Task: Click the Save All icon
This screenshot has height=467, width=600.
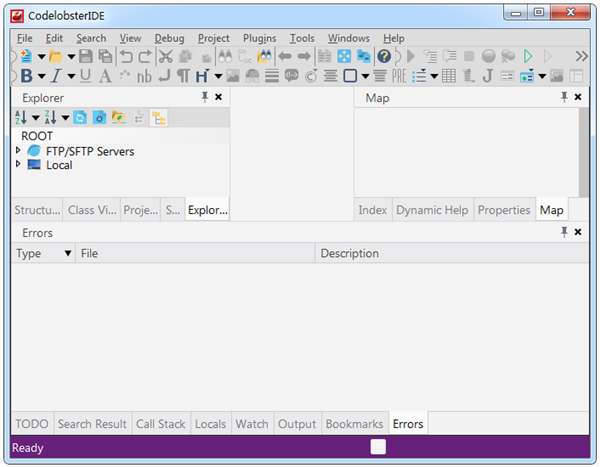Action: [x=105, y=57]
